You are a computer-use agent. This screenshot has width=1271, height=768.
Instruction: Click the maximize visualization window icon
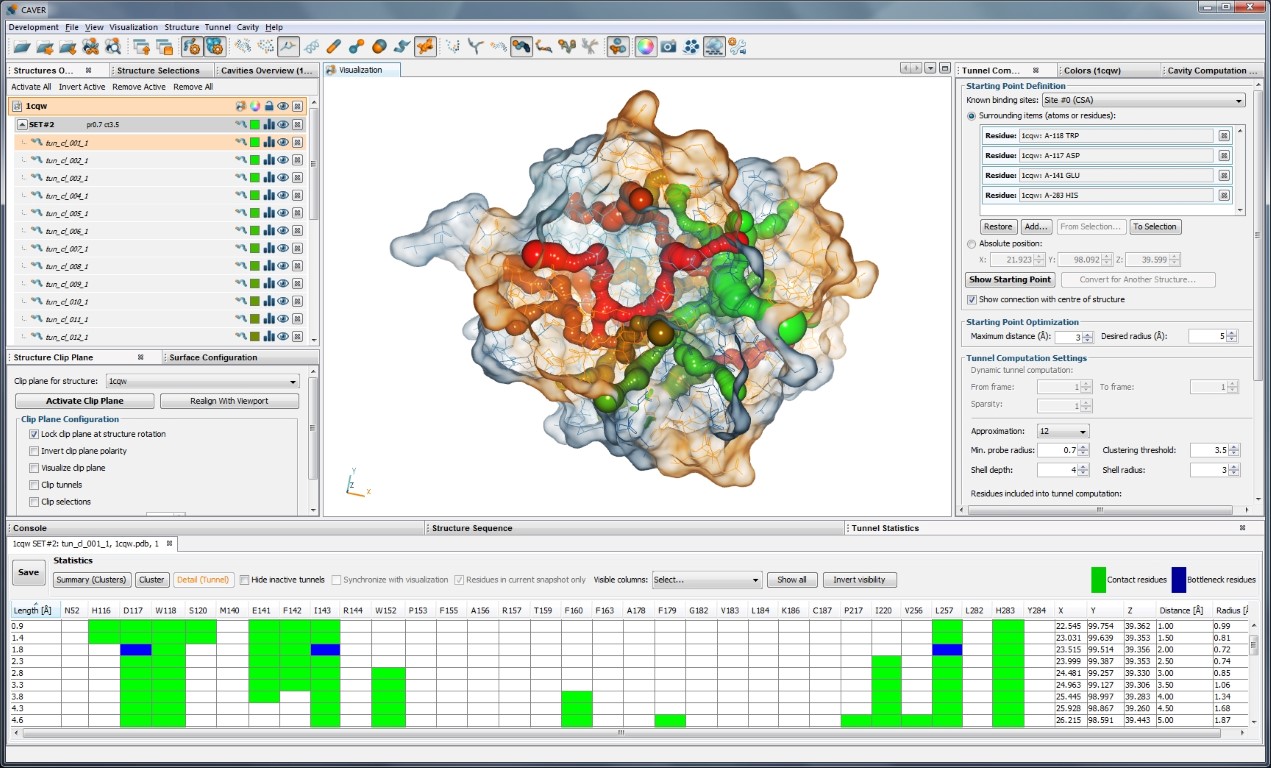pyautogui.click(x=944, y=68)
